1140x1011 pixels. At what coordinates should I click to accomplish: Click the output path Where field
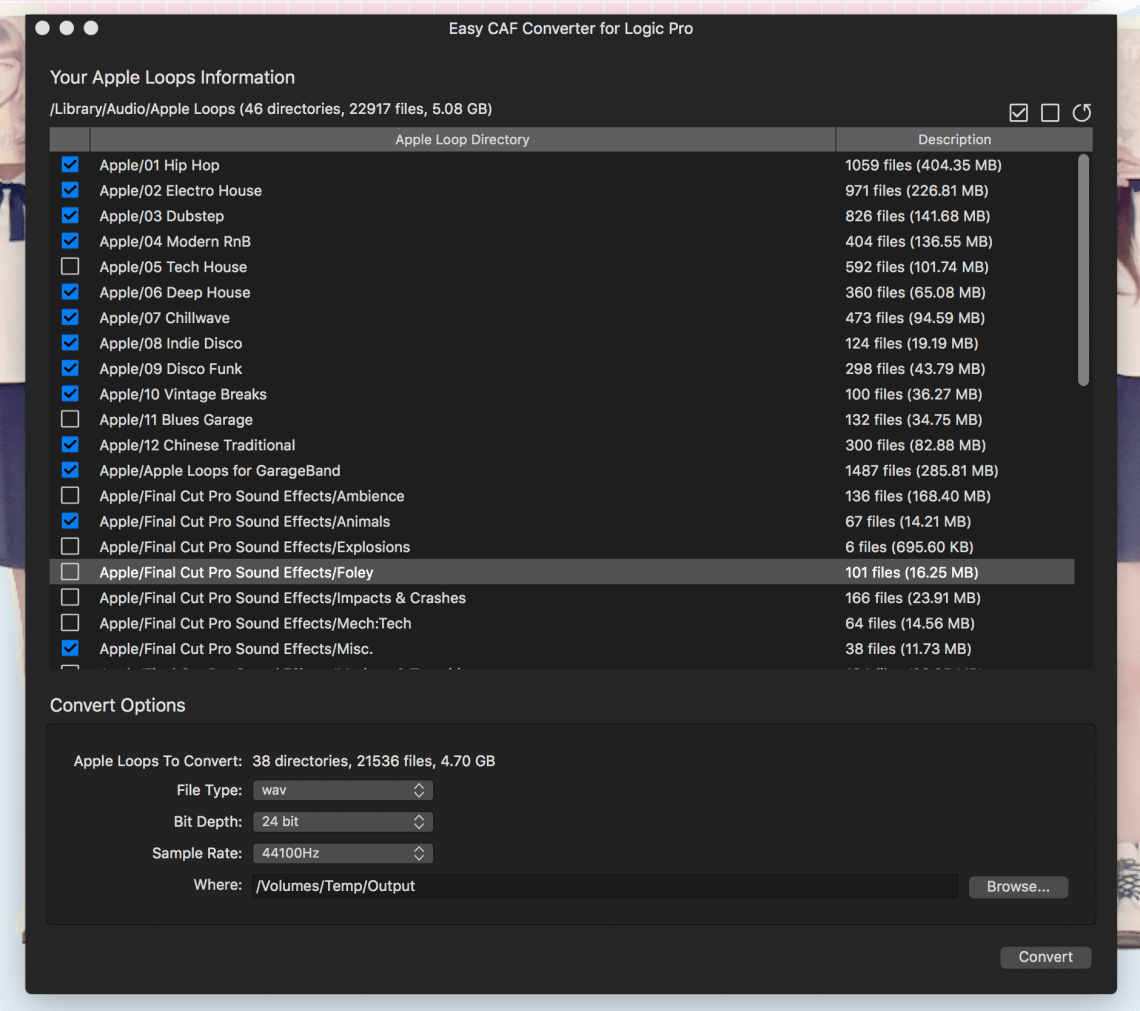pyautogui.click(x=604, y=886)
